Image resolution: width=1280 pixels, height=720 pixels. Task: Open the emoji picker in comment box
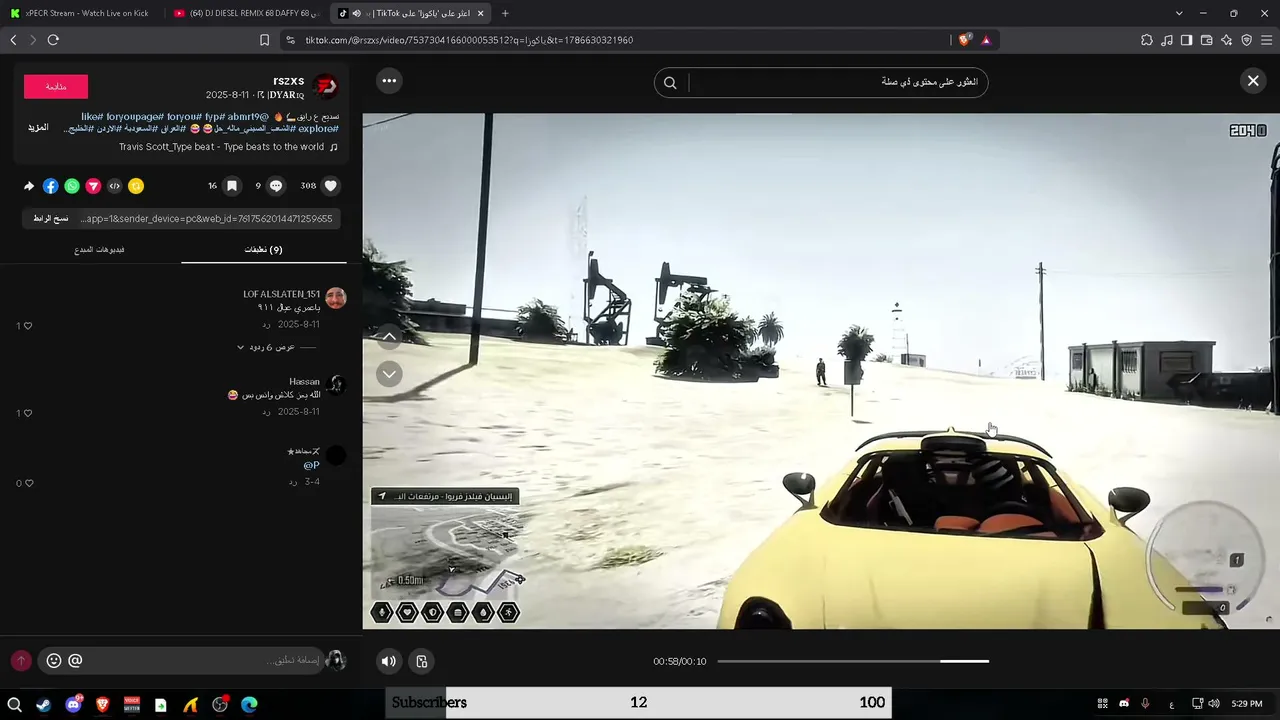point(54,661)
